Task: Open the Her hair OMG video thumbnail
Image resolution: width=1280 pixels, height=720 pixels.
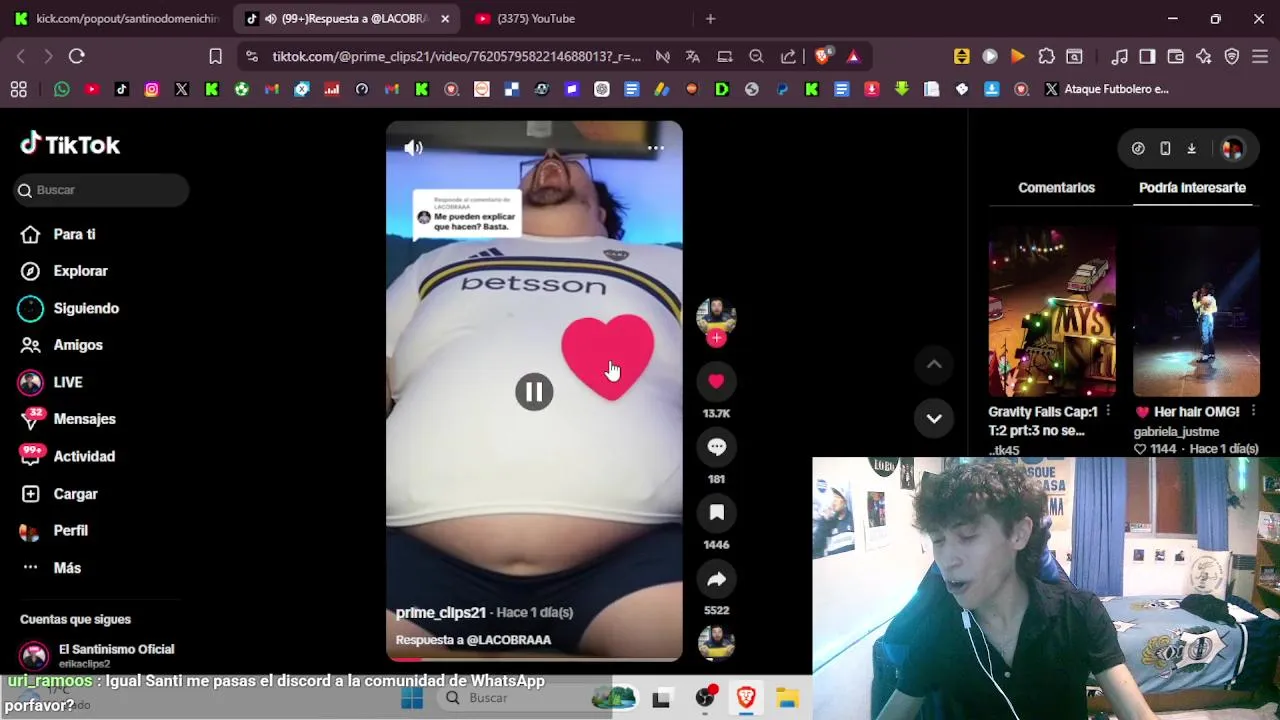Action: click(1196, 311)
